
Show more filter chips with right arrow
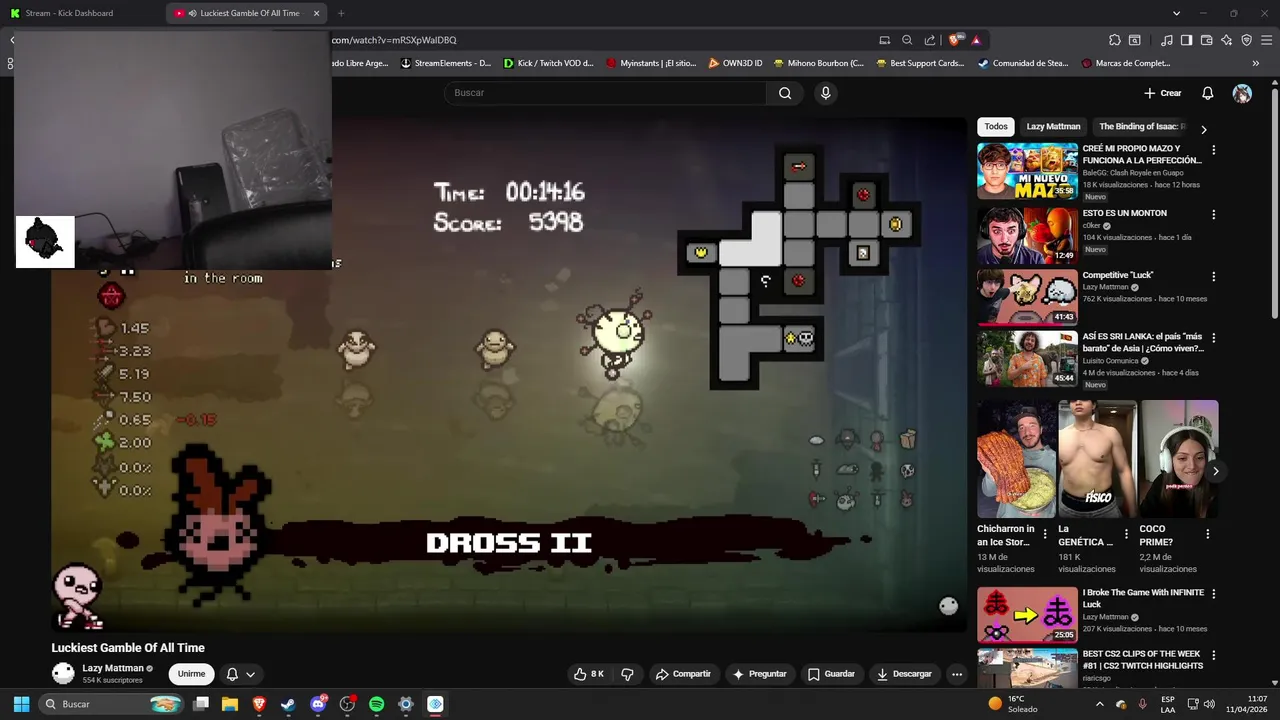pyautogui.click(x=1203, y=129)
